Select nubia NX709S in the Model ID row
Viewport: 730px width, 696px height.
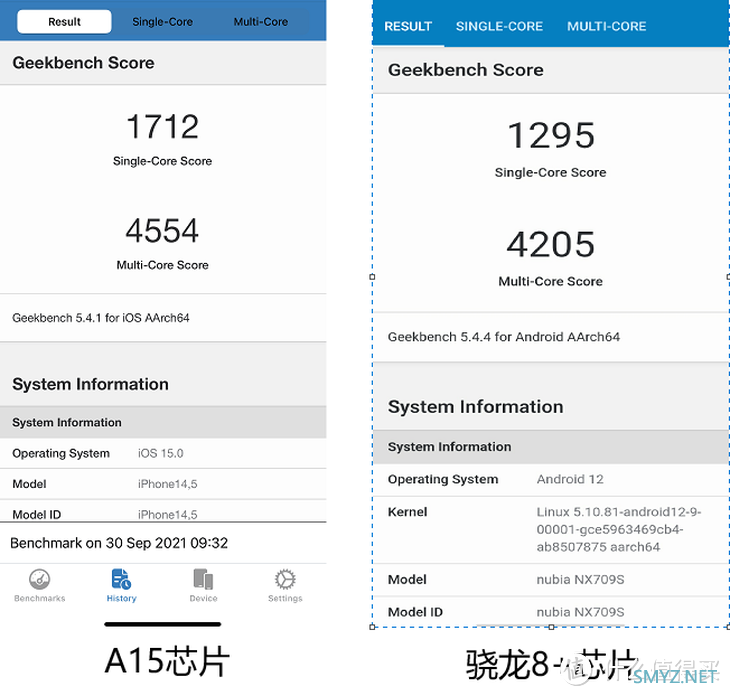[580, 612]
